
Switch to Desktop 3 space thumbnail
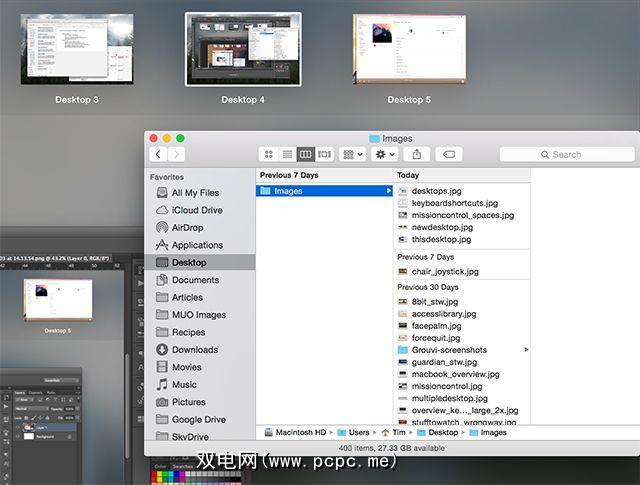77,49
